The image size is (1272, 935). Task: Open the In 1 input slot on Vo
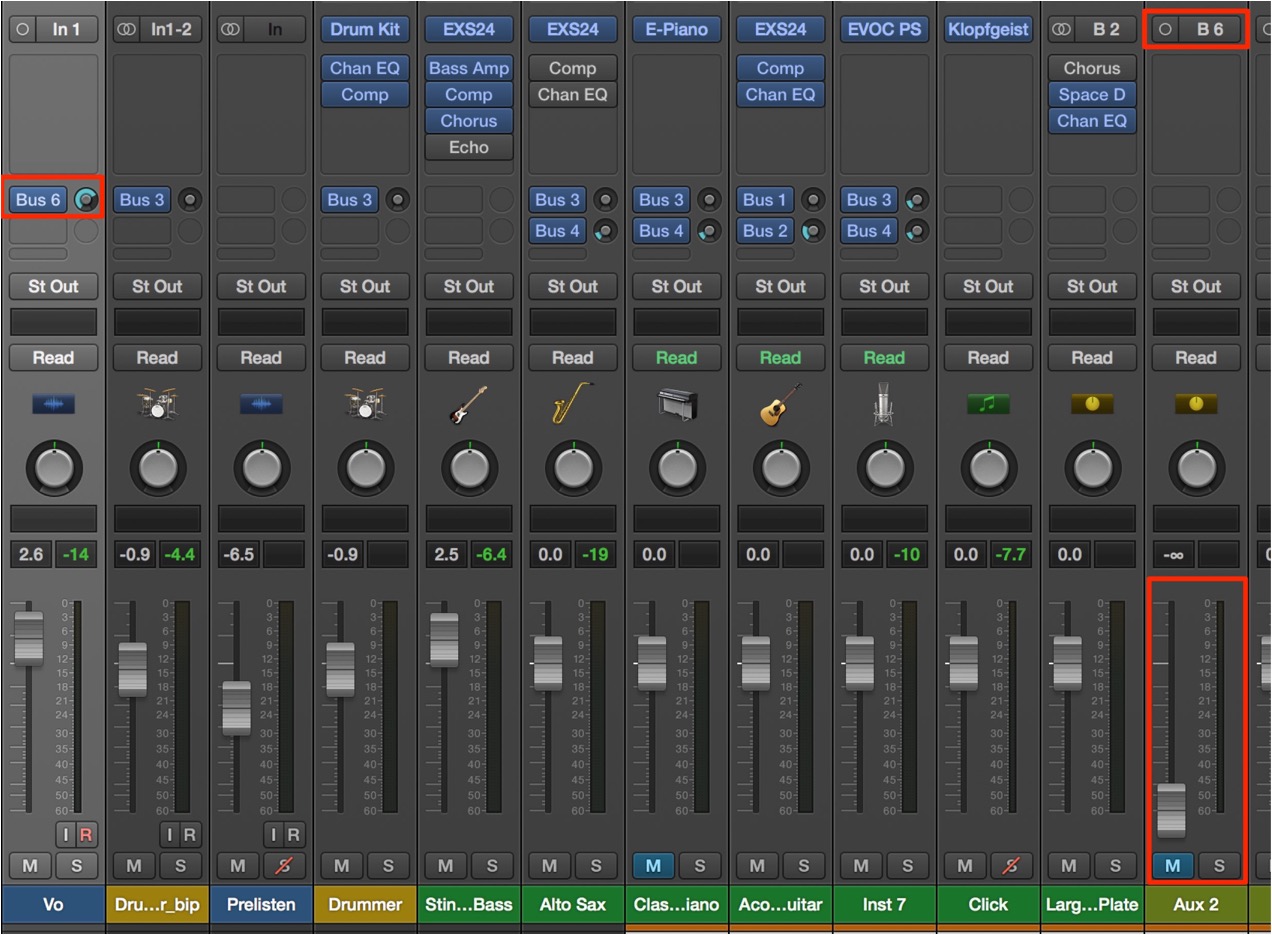click(68, 29)
